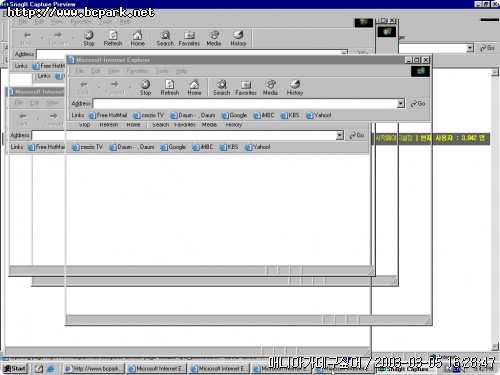Open Google link in left background window Links bar
This screenshot has height=375, width=500.
173,147
